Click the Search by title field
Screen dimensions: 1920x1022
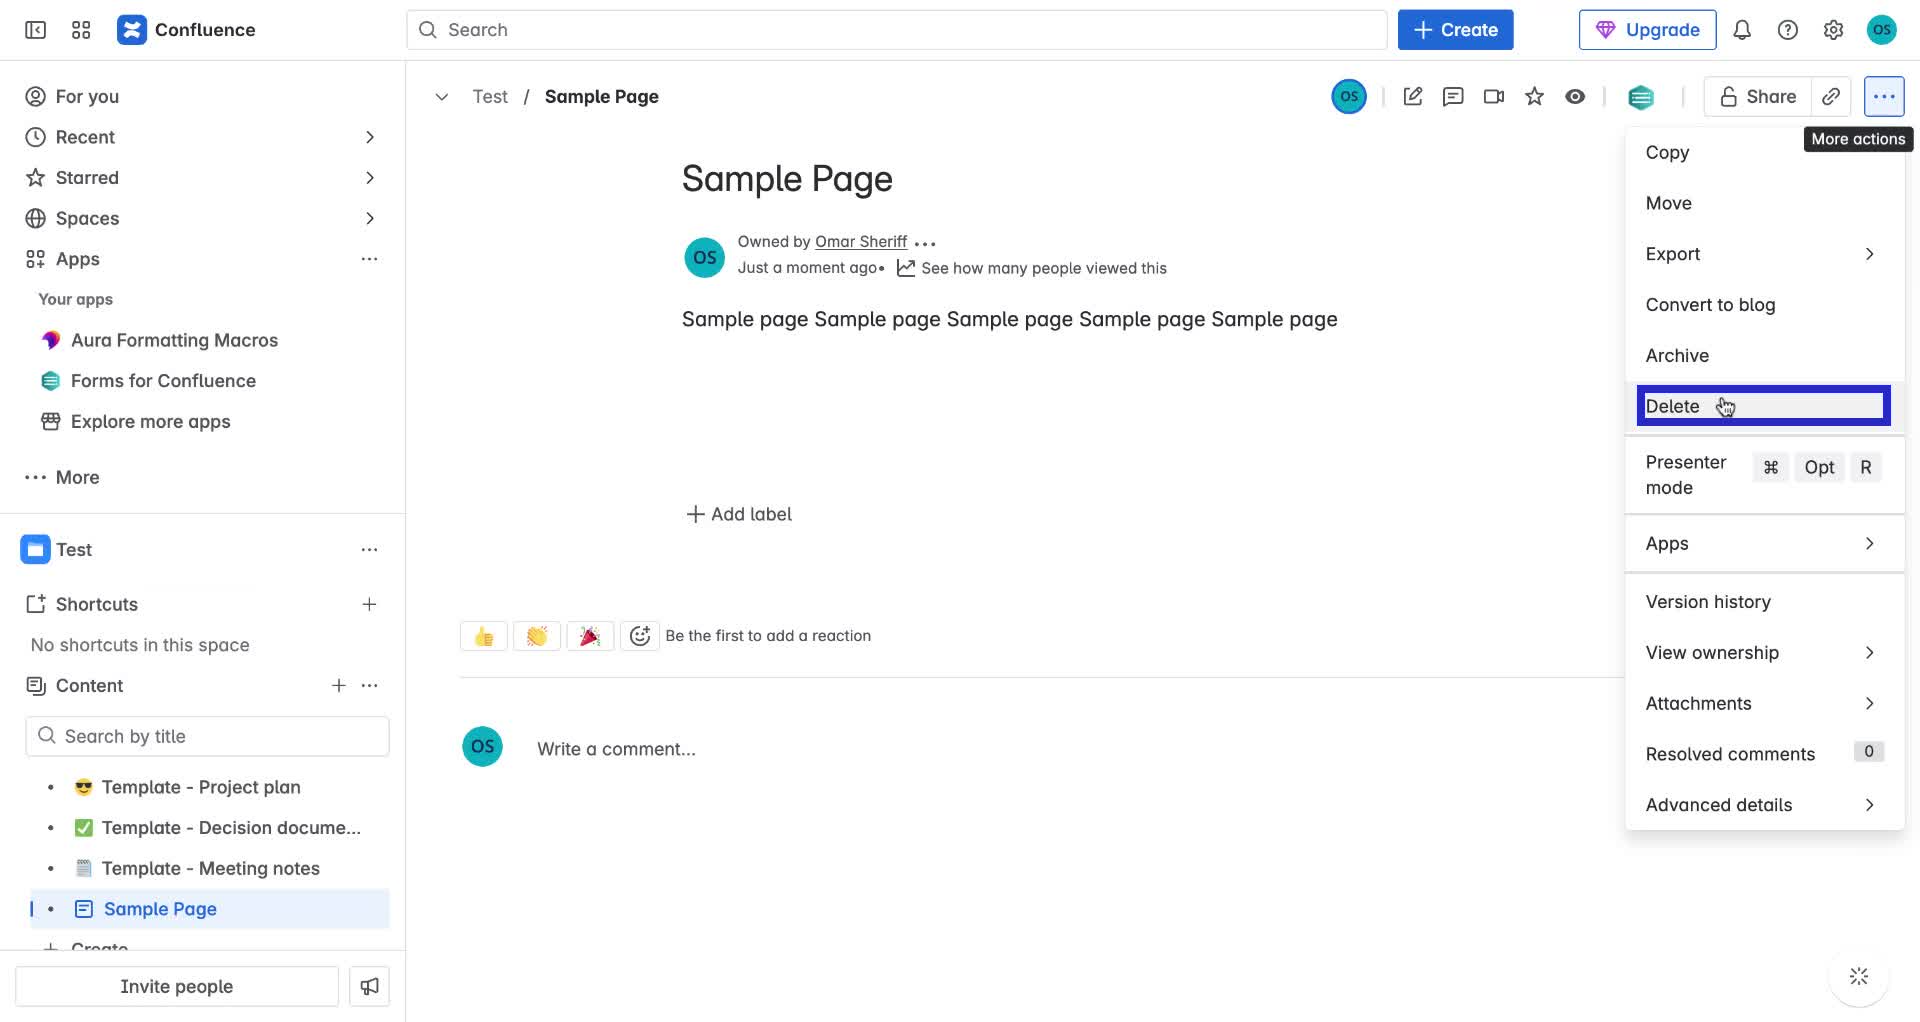tap(207, 735)
